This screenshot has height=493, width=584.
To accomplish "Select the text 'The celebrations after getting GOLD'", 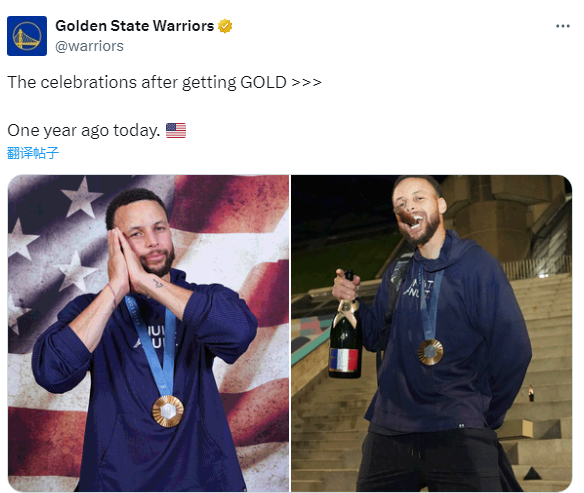I will pyautogui.click(x=147, y=82).
